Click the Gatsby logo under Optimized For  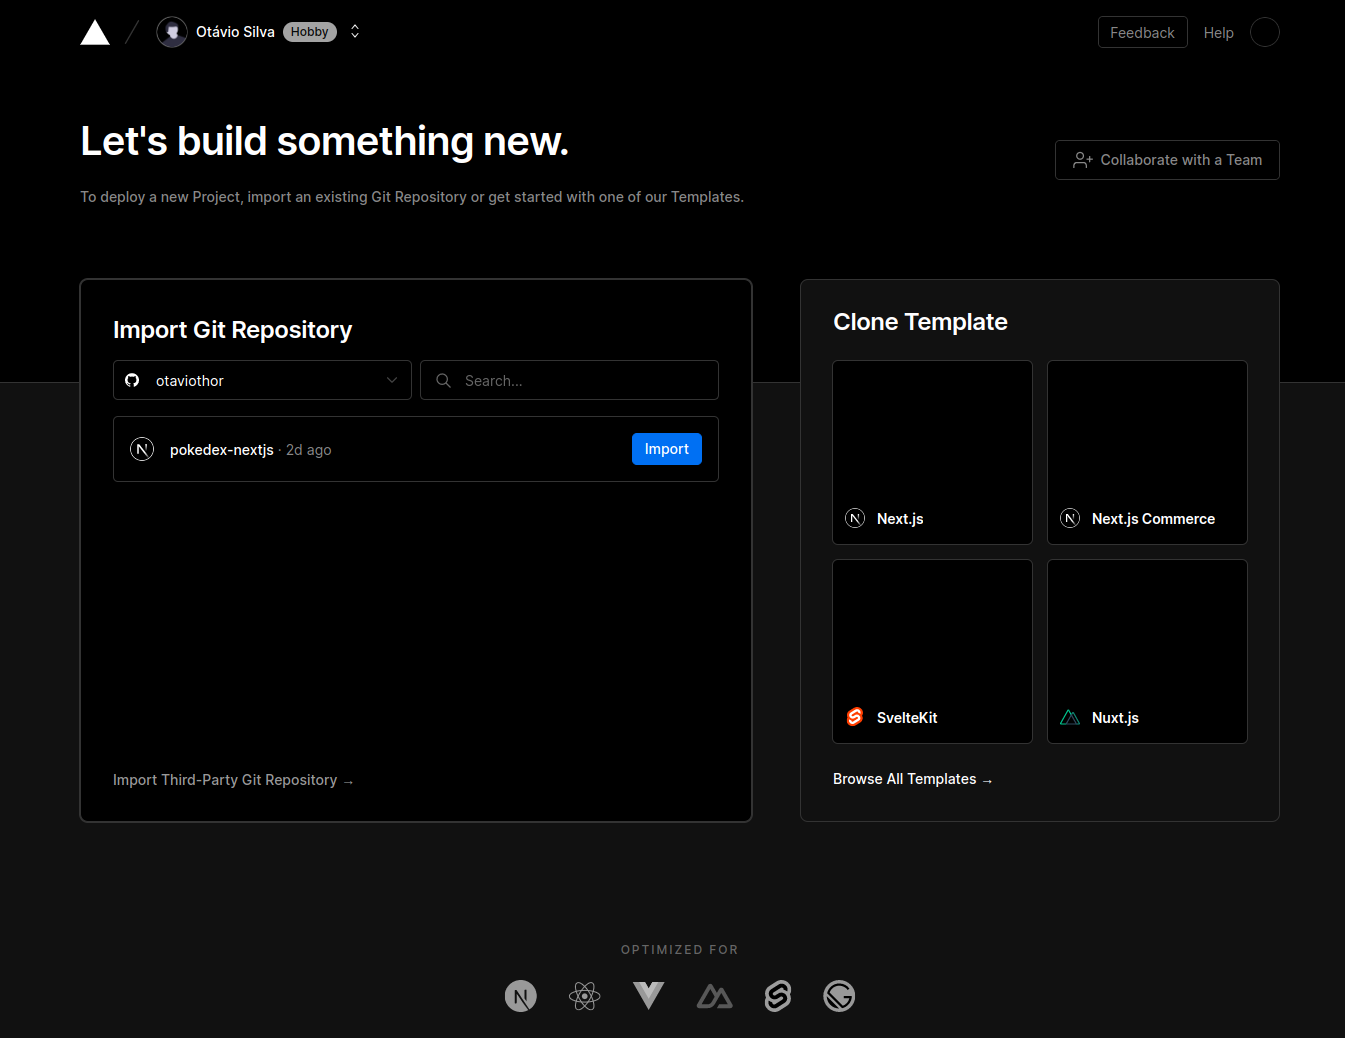839,996
